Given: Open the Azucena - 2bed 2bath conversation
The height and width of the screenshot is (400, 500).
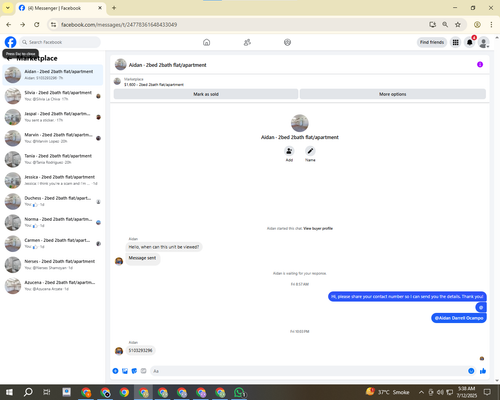Looking at the screenshot, I should [x=53, y=286].
